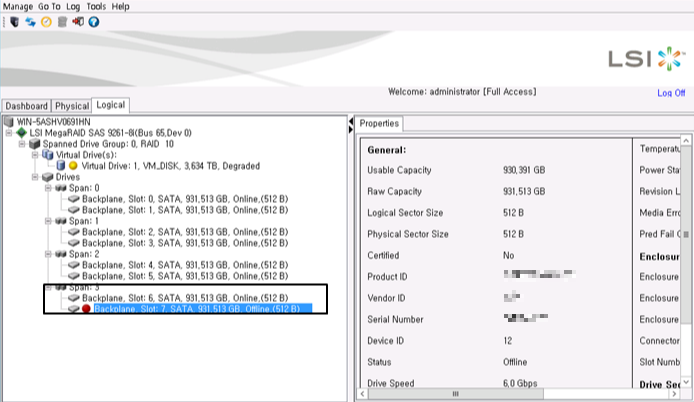Image resolution: width=694 pixels, height=402 pixels.
Task: Click the Virtual Drive(s) cylinders icon
Action: pos(47,155)
